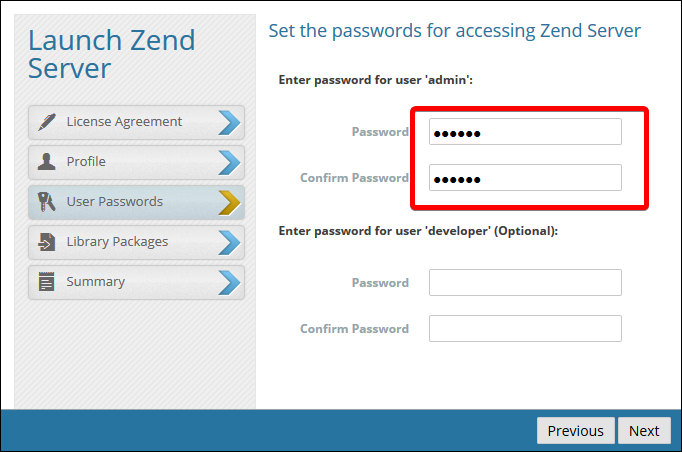Select the User Passwords step

114,202
